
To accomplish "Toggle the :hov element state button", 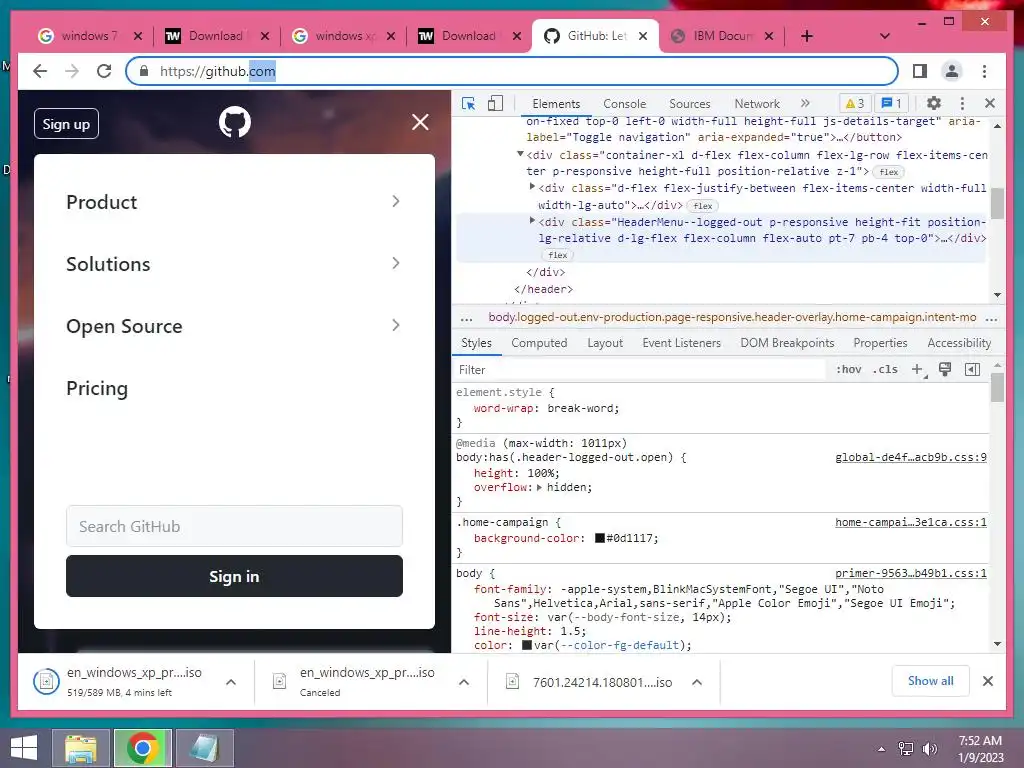I will coord(848,370).
